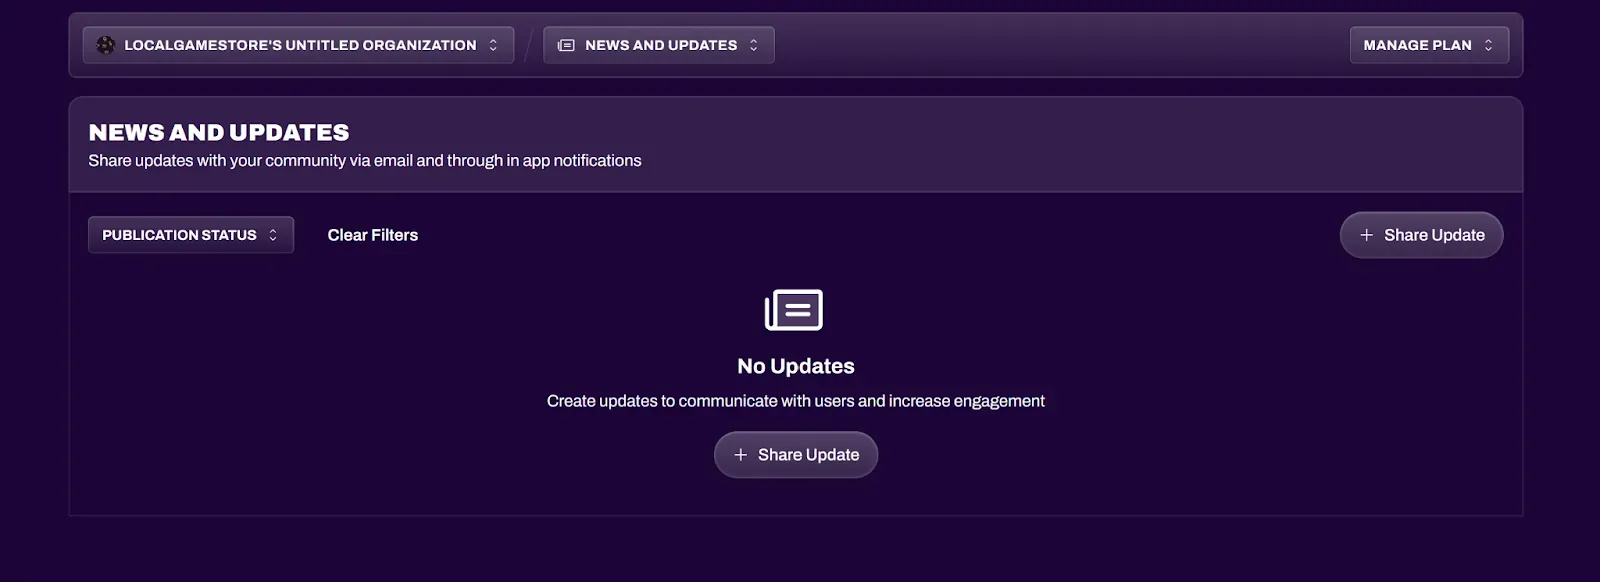1600x582 pixels.
Task: Click the large newspaper icon above No Updates
Action: coord(794,310)
